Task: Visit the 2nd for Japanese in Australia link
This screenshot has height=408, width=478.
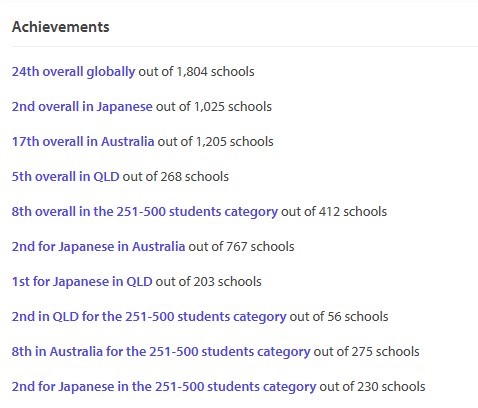Action: [x=98, y=247]
